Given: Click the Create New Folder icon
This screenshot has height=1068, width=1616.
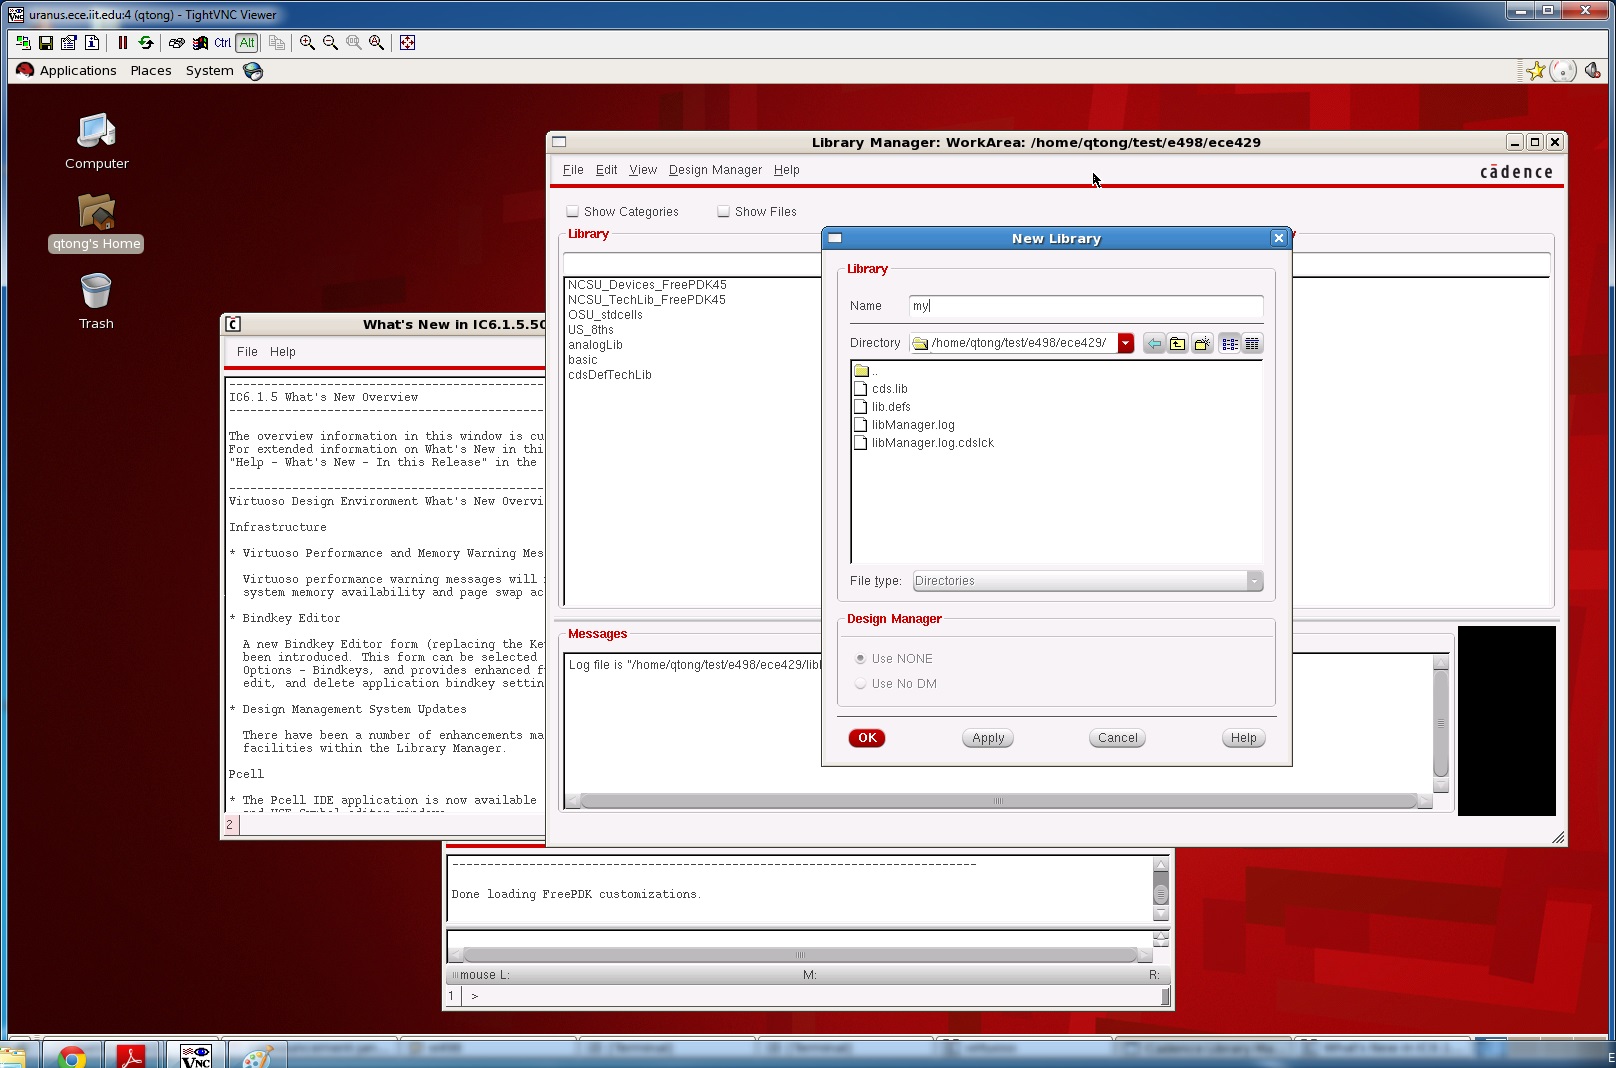Looking at the screenshot, I should pyautogui.click(x=1202, y=344).
